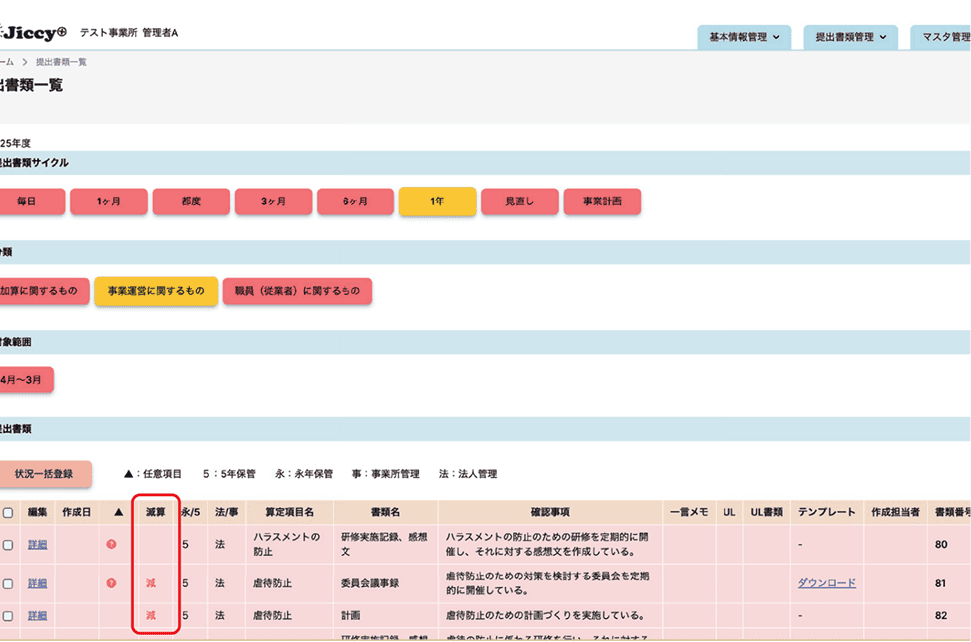Check the checkbox on the 計画 row
971x642 pixels.
8,614
